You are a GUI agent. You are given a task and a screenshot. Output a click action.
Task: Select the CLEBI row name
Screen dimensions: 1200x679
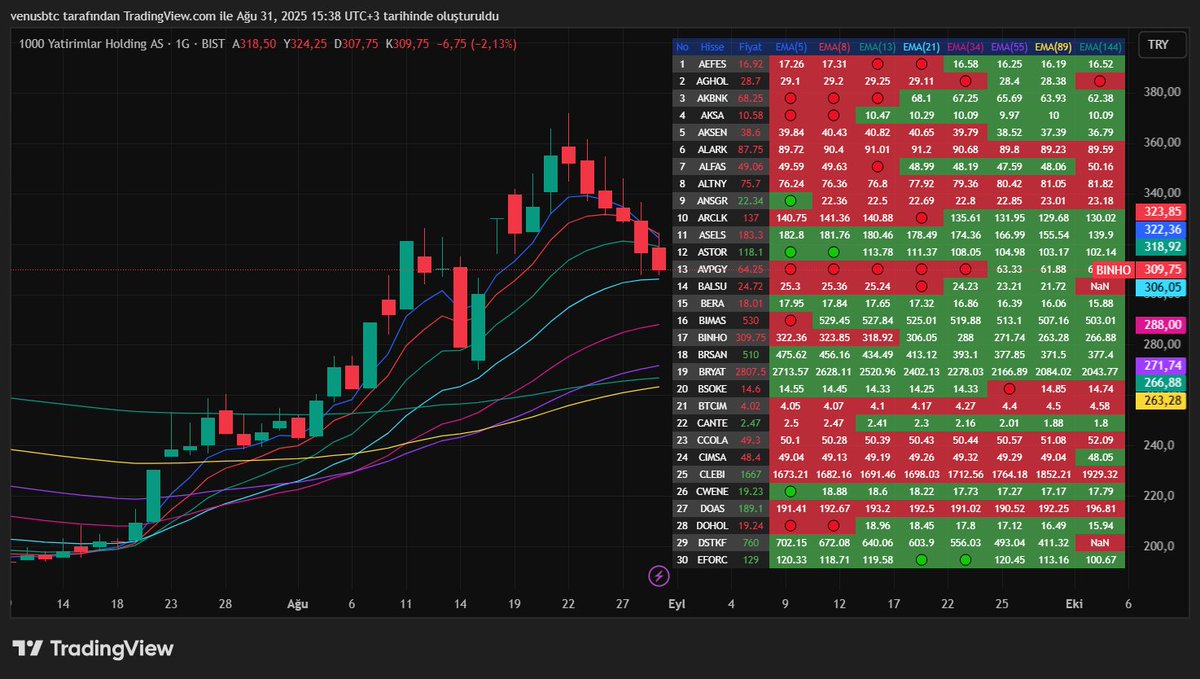(x=711, y=474)
